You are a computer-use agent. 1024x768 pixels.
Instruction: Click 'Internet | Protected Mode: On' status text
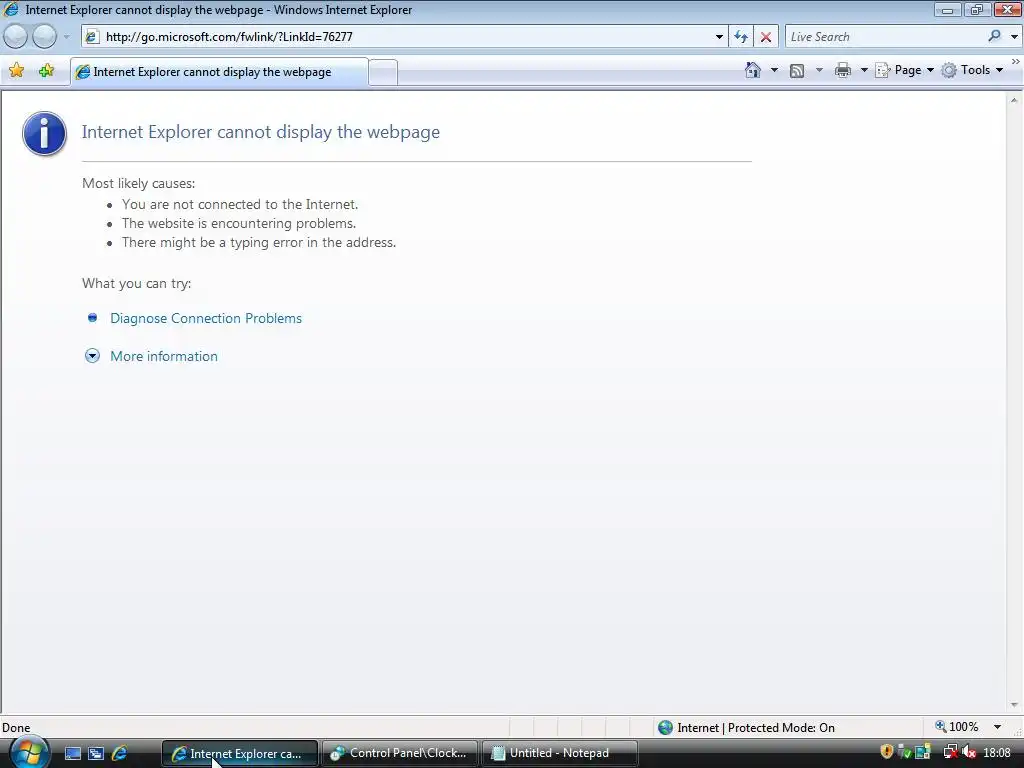pos(756,728)
